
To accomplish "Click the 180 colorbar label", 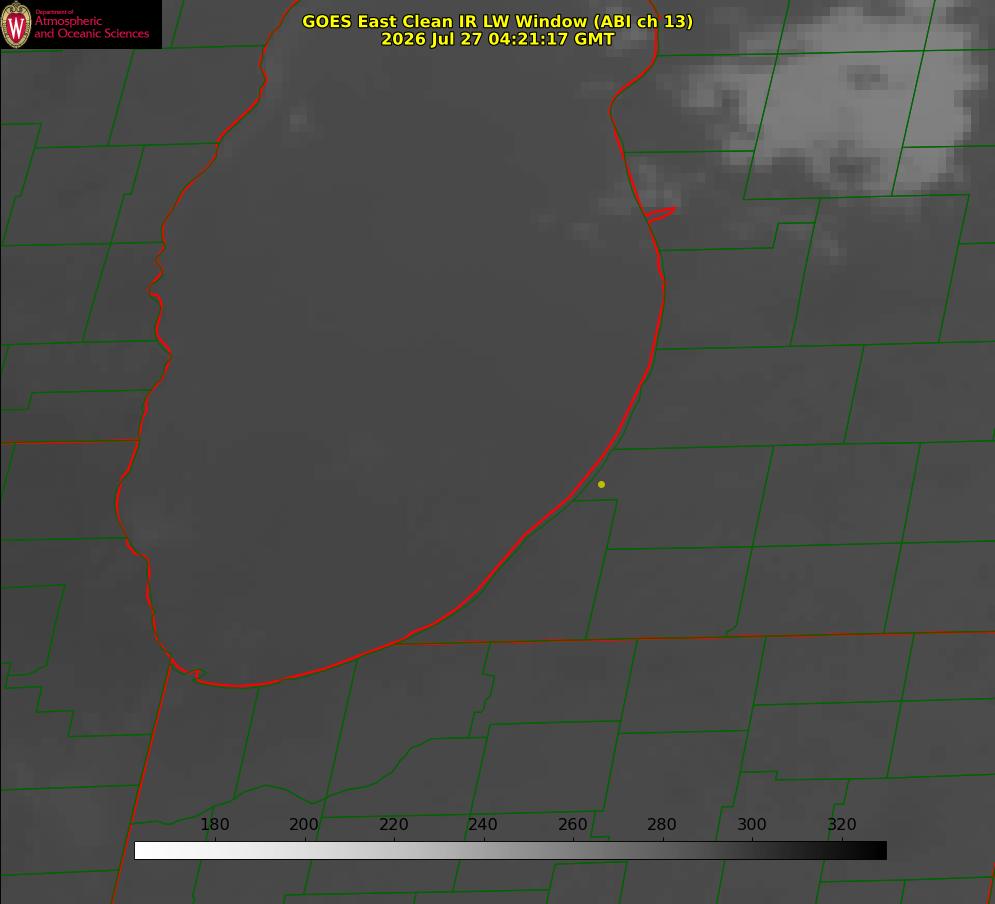I will (214, 824).
